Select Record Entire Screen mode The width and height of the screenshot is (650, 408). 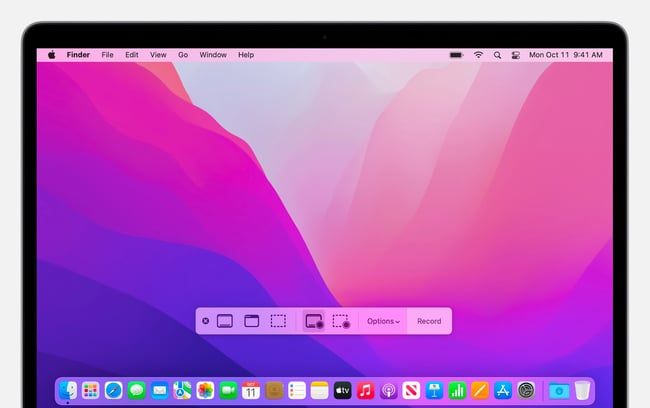[x=313, y=321]
